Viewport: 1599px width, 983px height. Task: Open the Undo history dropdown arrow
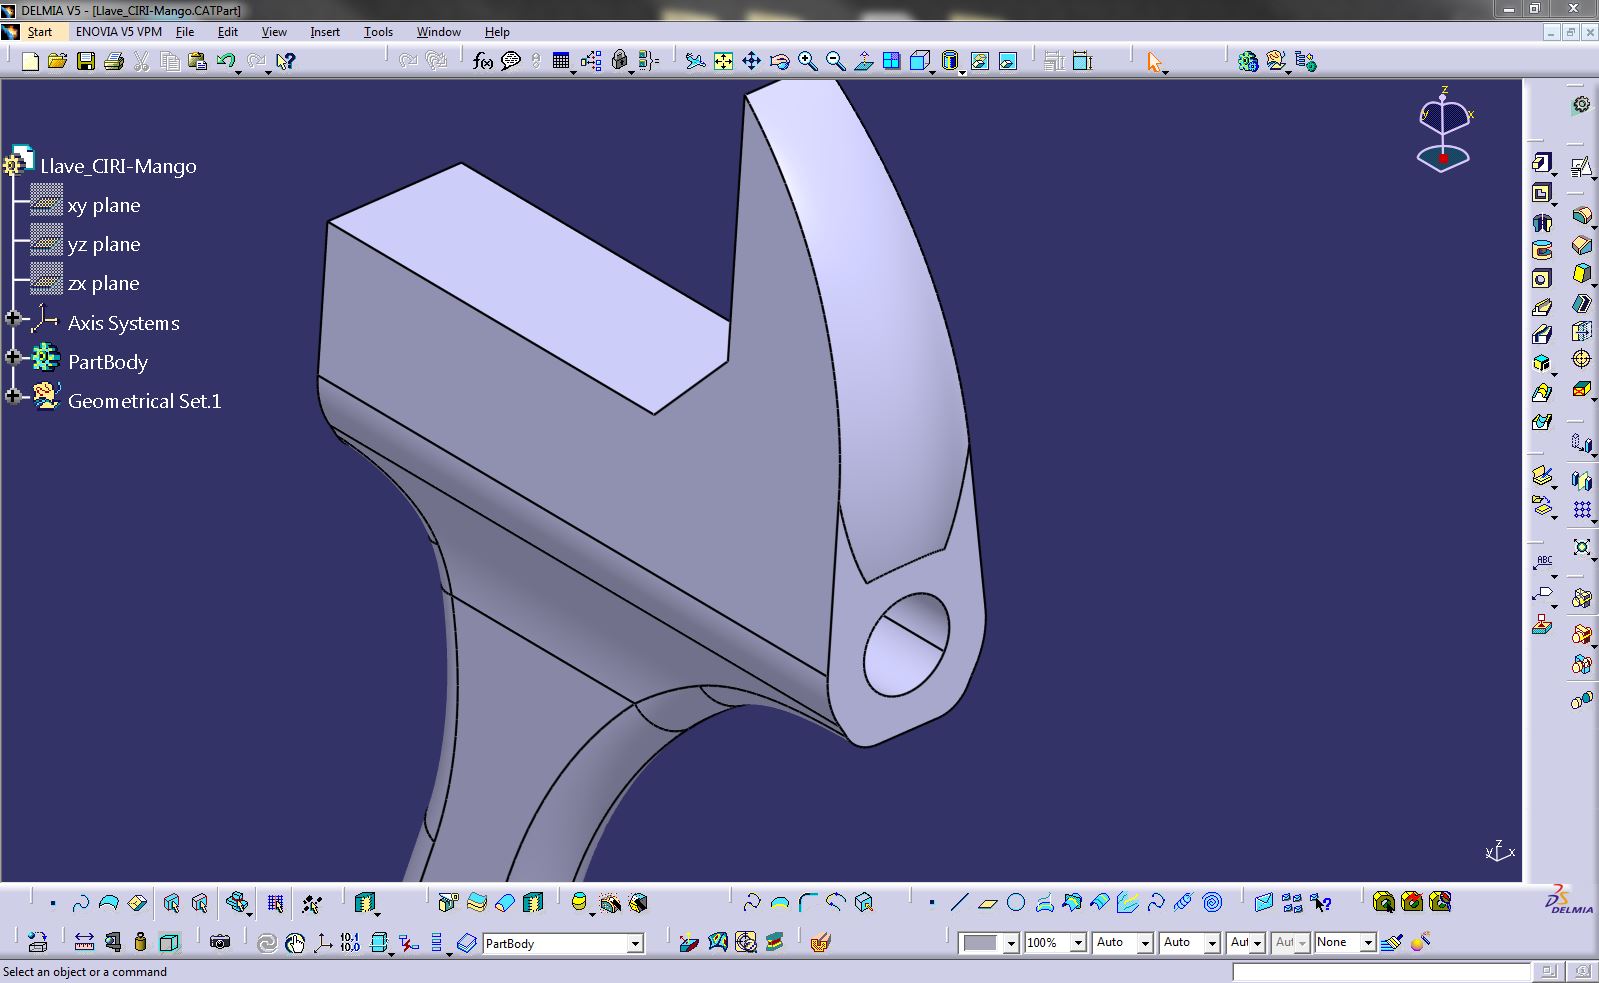click(239, 71)
